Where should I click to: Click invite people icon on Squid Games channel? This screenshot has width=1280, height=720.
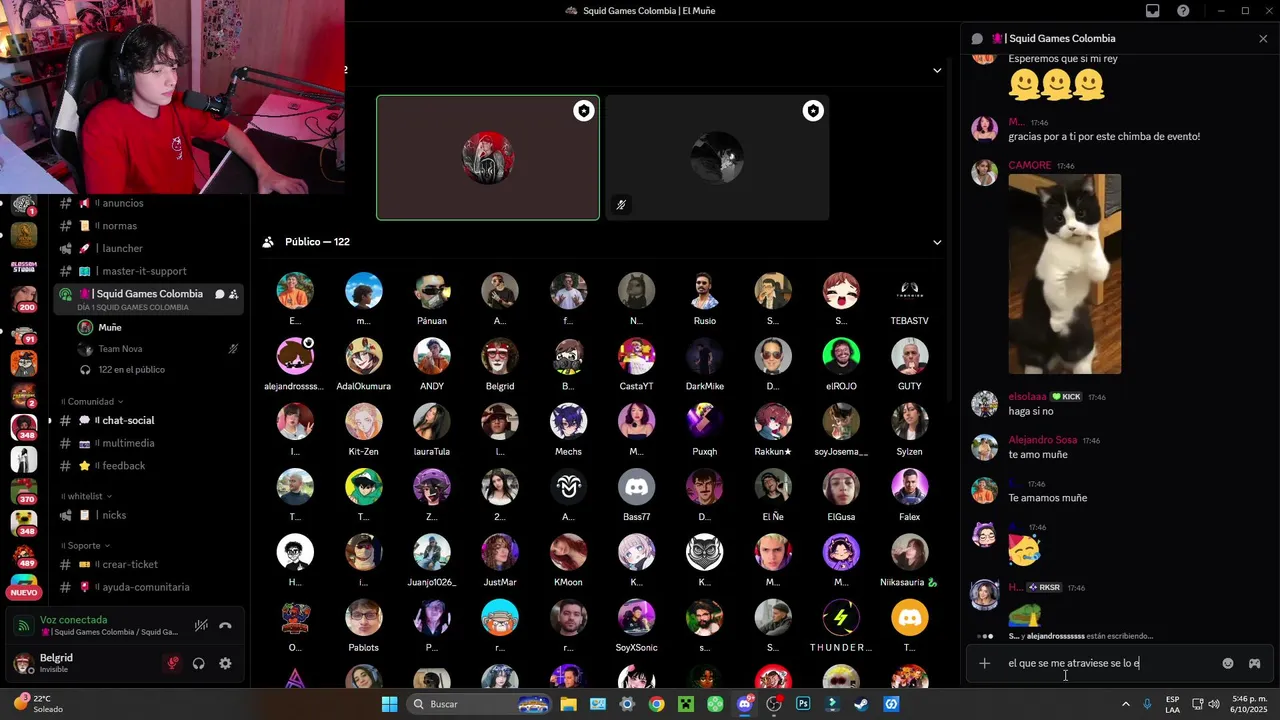coord(234,294)
